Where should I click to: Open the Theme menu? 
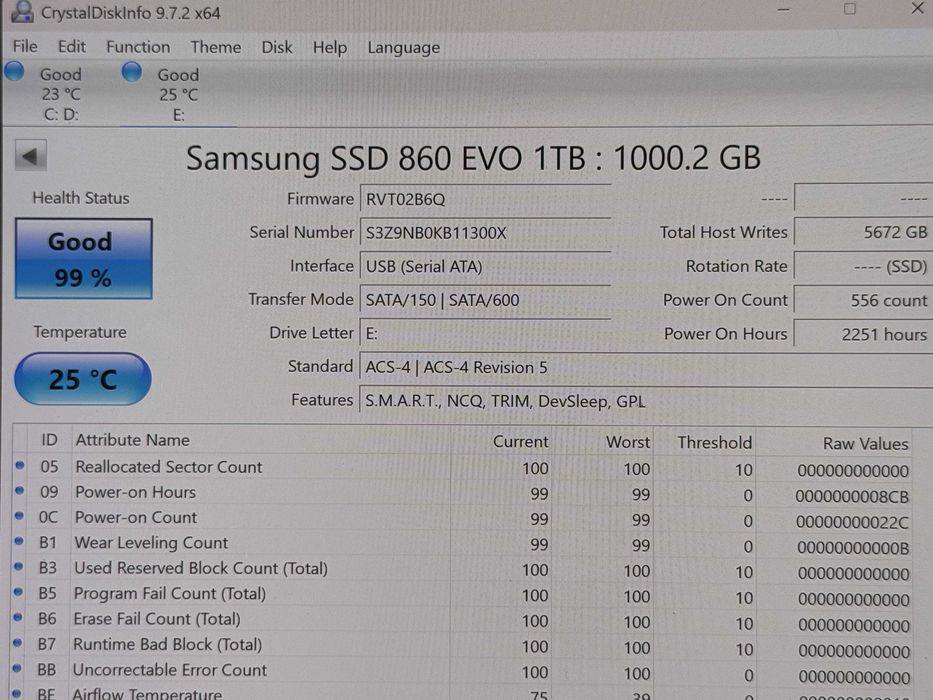[x=216, y=47]
